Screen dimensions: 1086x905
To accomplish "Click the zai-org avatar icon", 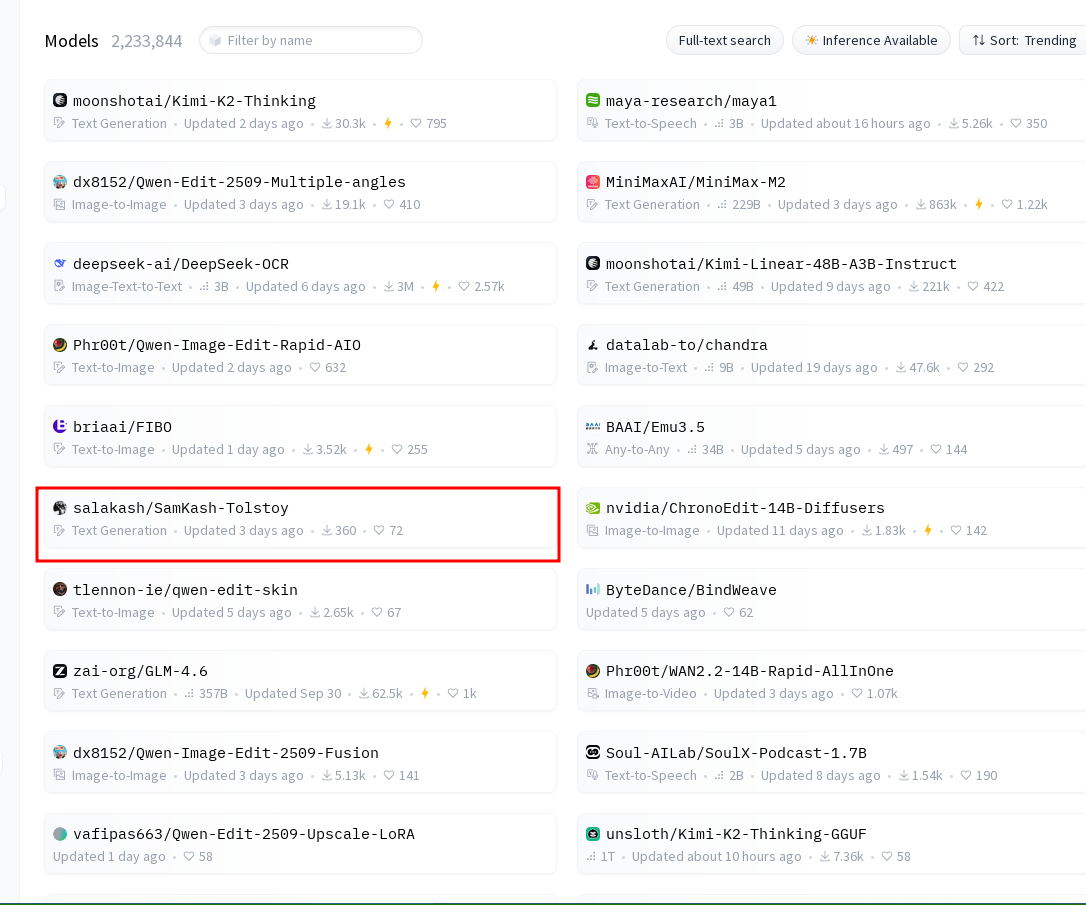I will tap(60, 671).
